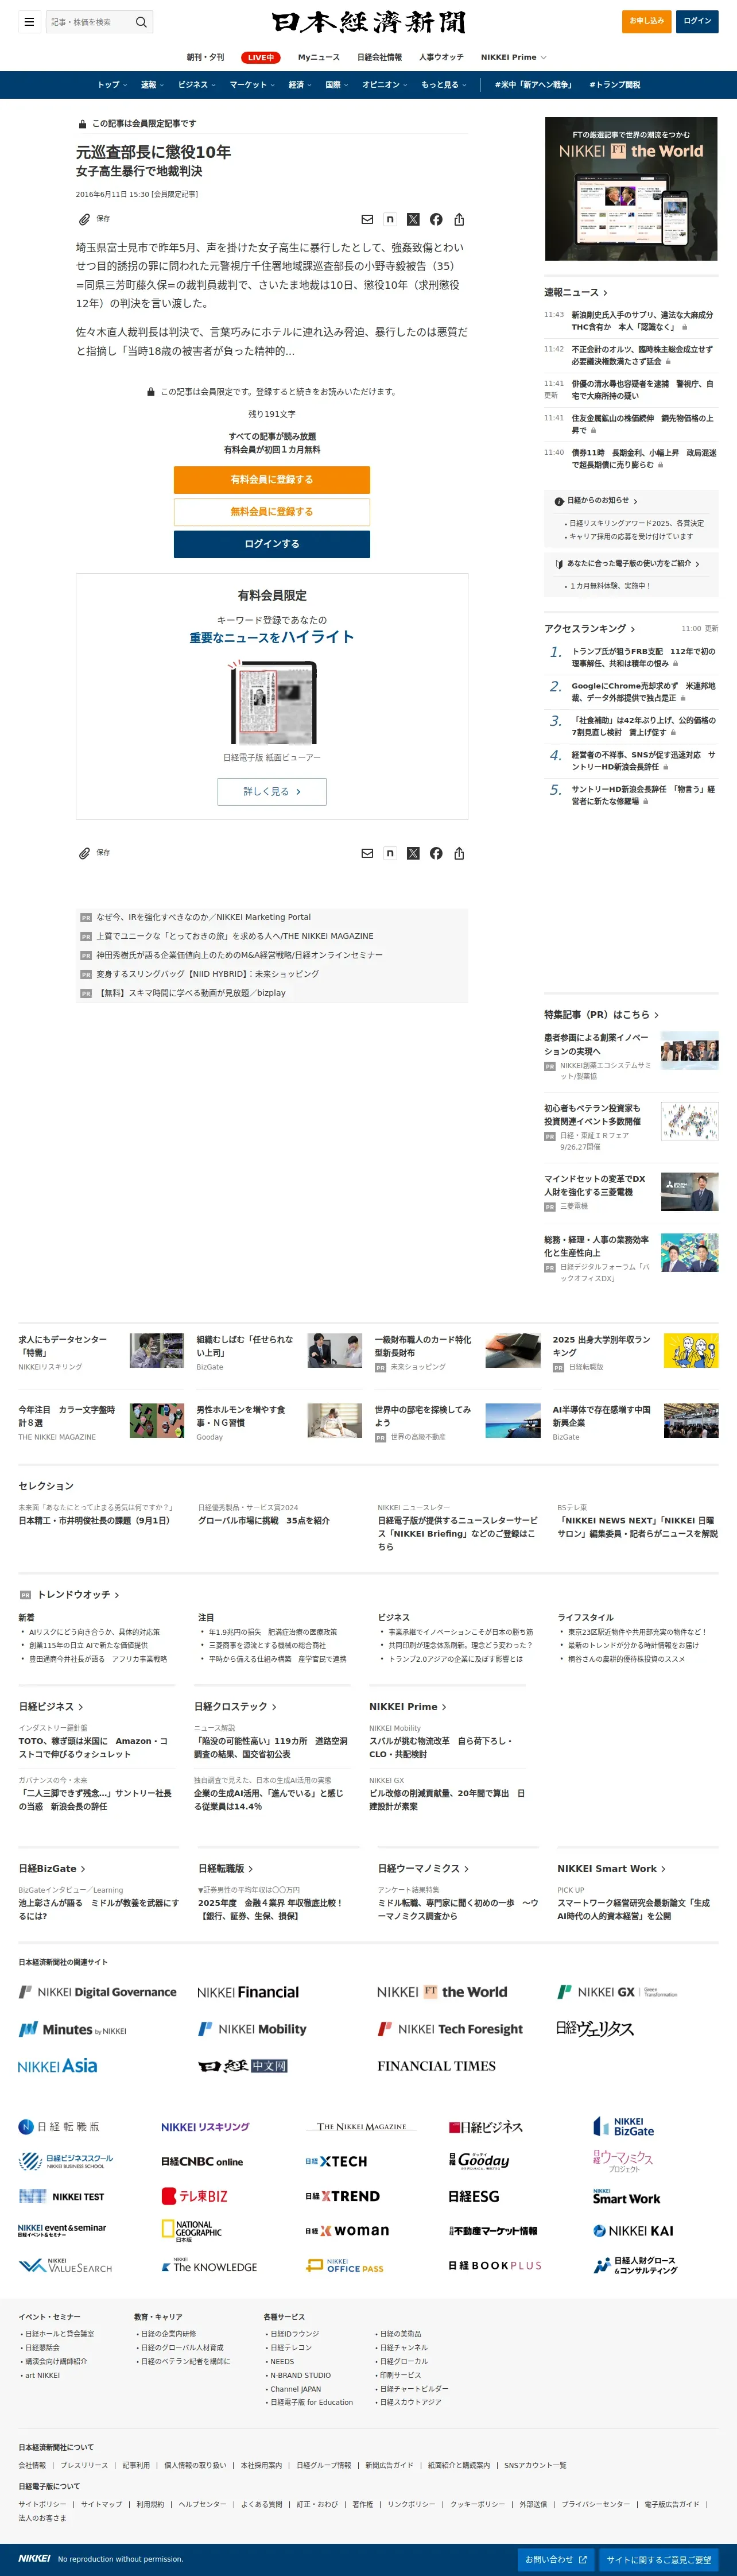Open bottom share/export icon
737x2576 pixels.
pos(459,853)
